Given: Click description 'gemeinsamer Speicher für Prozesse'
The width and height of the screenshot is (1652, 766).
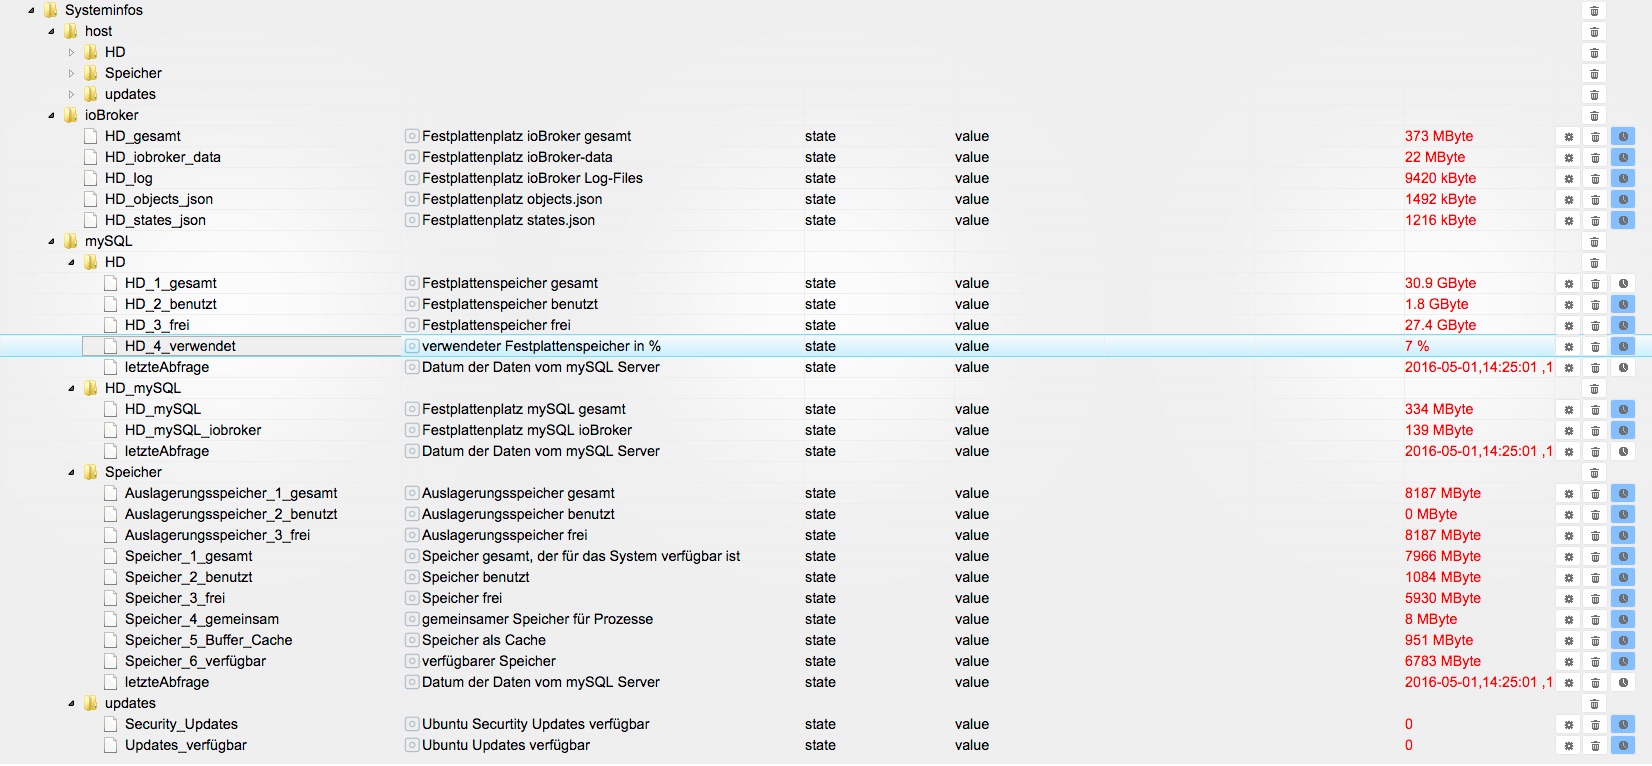Looking at the screenshot, I should [537, 619].
